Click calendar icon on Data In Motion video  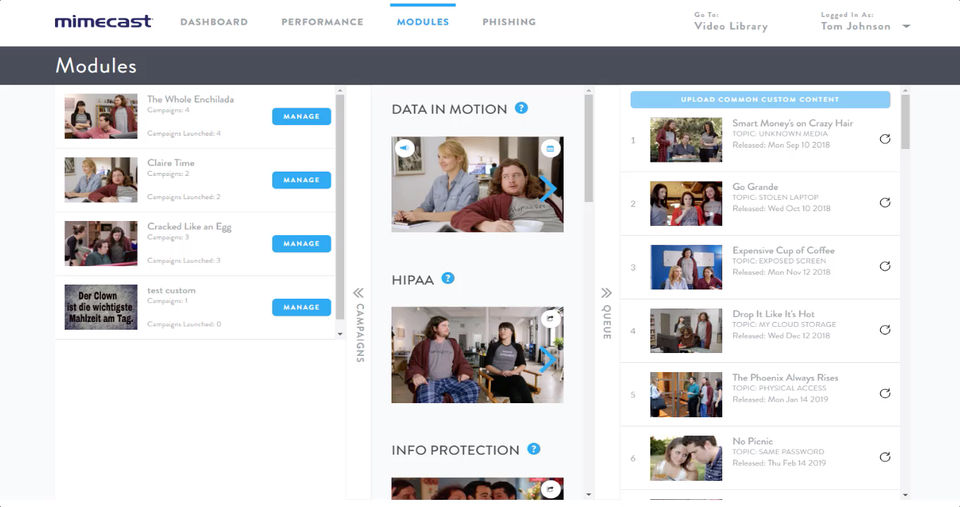(x=550, y=148)
